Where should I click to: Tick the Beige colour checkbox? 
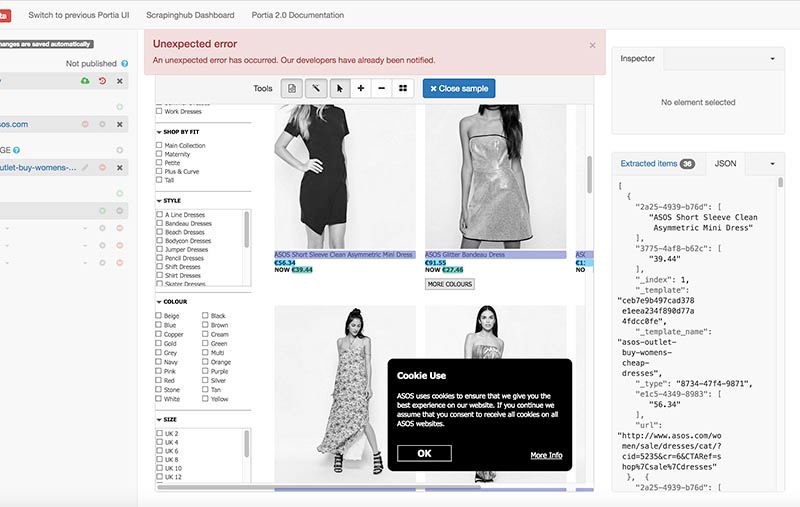click(159, 315)
